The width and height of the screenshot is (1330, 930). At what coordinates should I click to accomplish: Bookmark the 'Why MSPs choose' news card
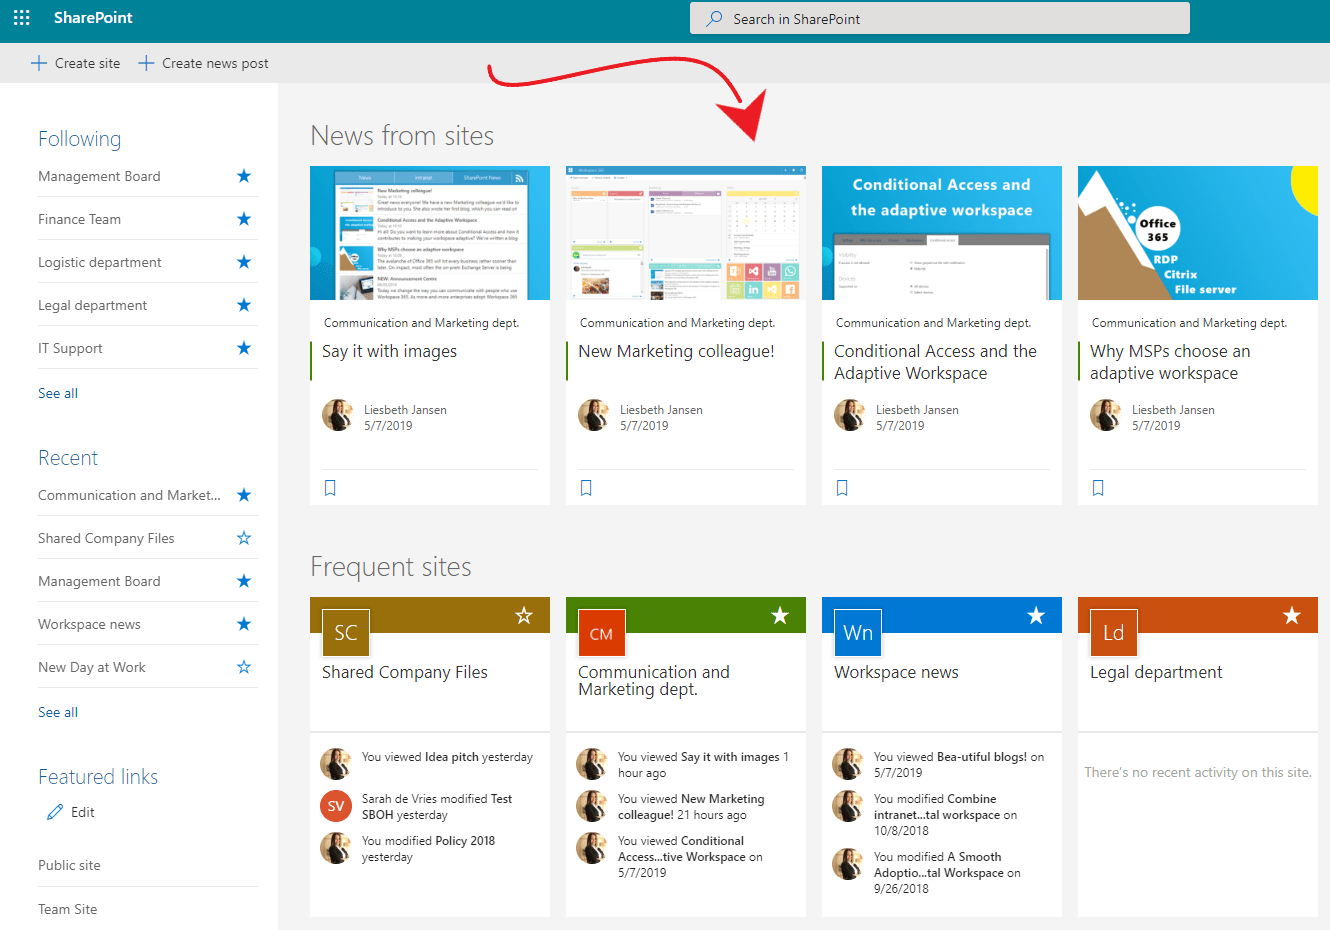(1098, 488)
